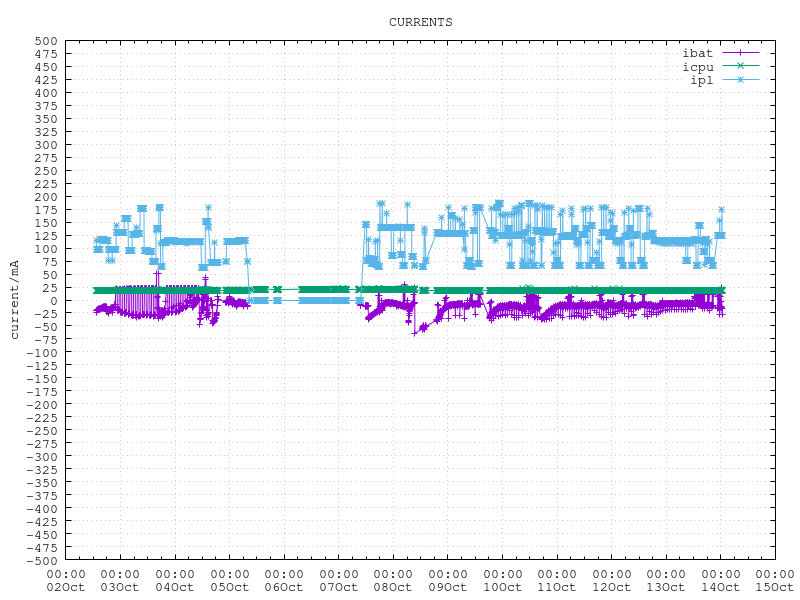Select the 02Oct date on the x-axis
This screenshot has height=600, width=800.
(66, 587)
